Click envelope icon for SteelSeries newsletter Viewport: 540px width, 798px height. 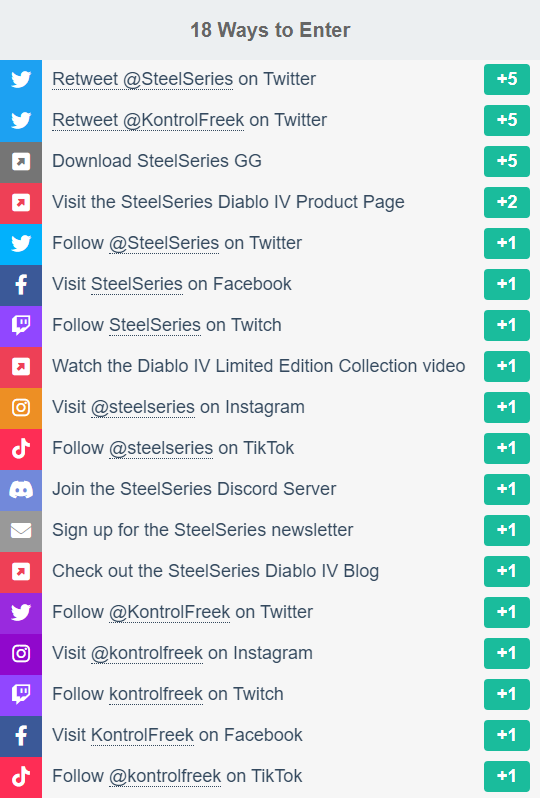tap(21, 531)
